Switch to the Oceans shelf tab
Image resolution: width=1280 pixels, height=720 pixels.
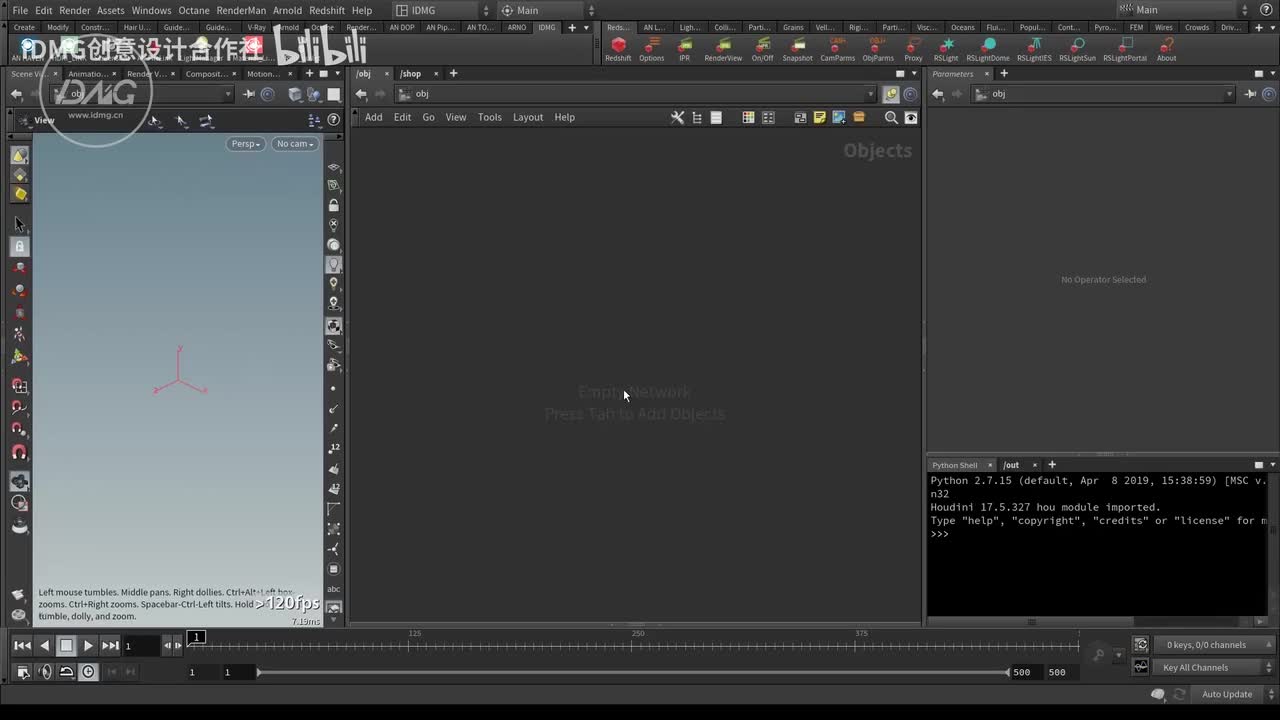pos(962,27)
